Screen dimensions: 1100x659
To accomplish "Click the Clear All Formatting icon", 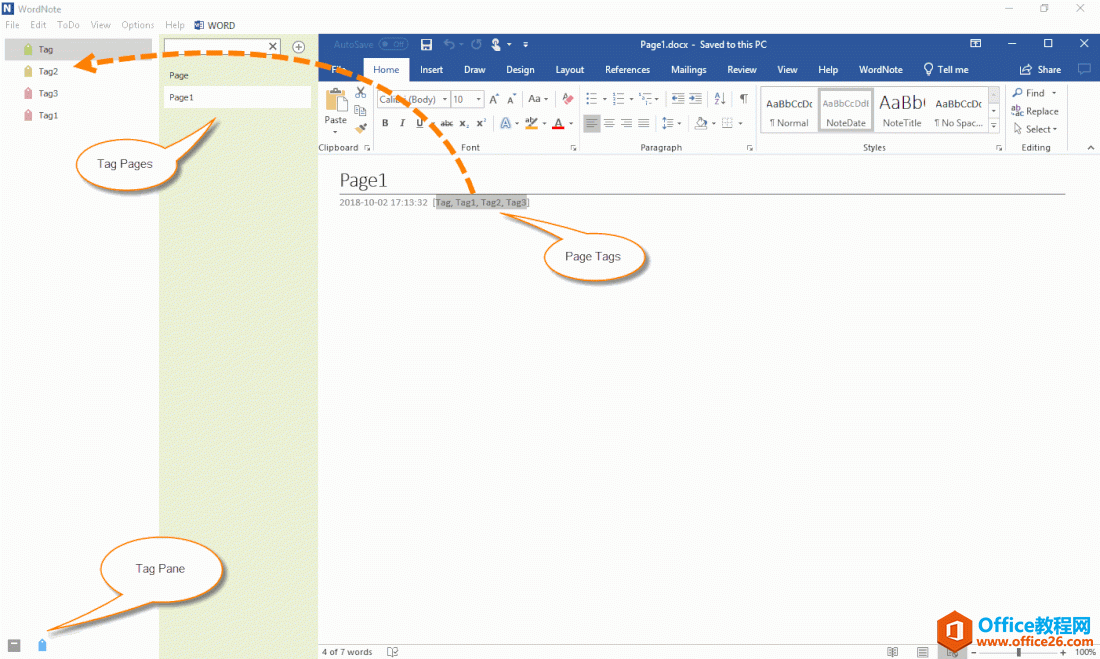I will tap(568, 99).
